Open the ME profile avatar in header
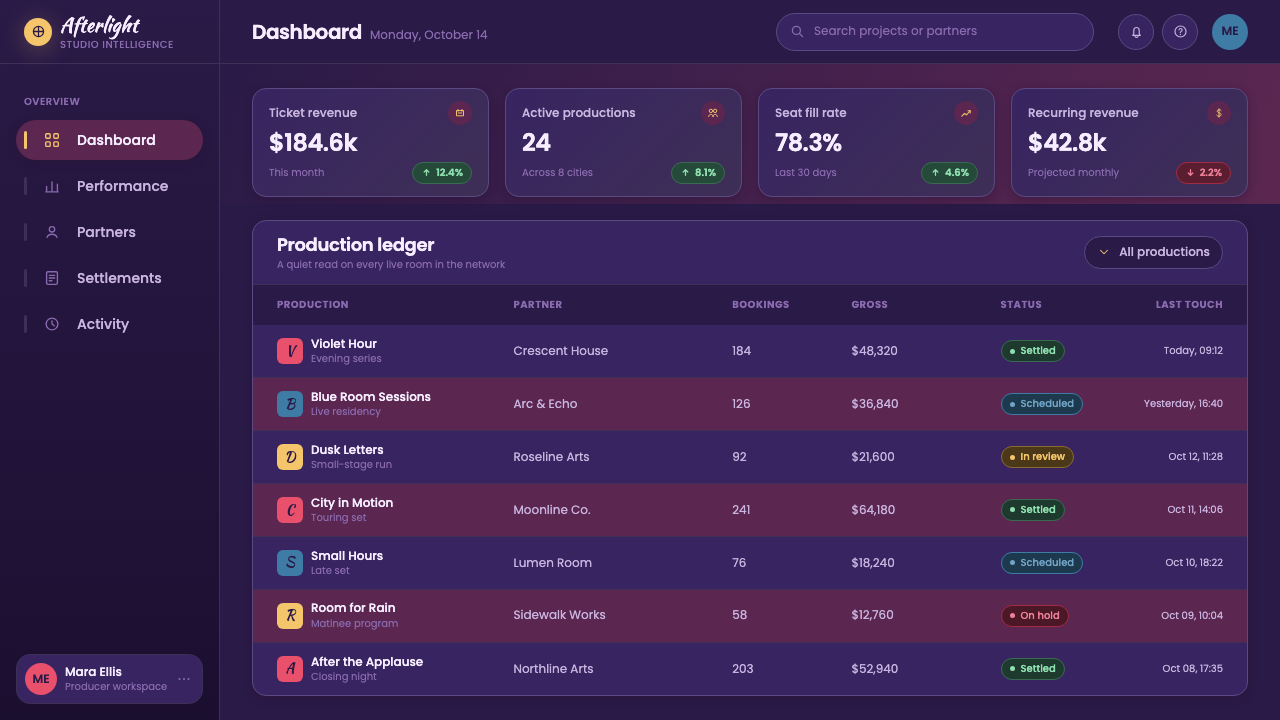The height and width of the screenshot is (720, 1280). [x=1230, y=32]
